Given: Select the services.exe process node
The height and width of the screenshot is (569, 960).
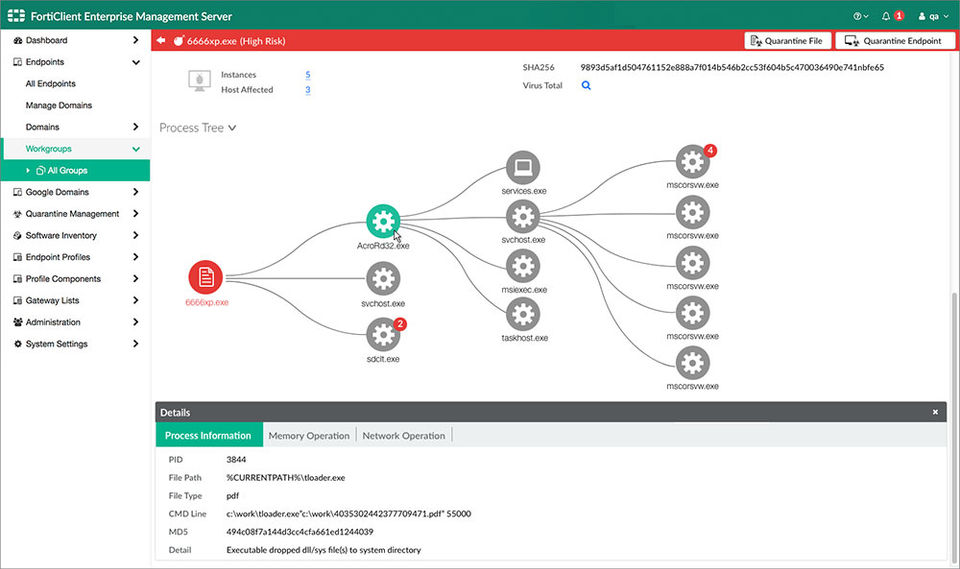Looking at the screenshot, I should click(x=523, y=167).
